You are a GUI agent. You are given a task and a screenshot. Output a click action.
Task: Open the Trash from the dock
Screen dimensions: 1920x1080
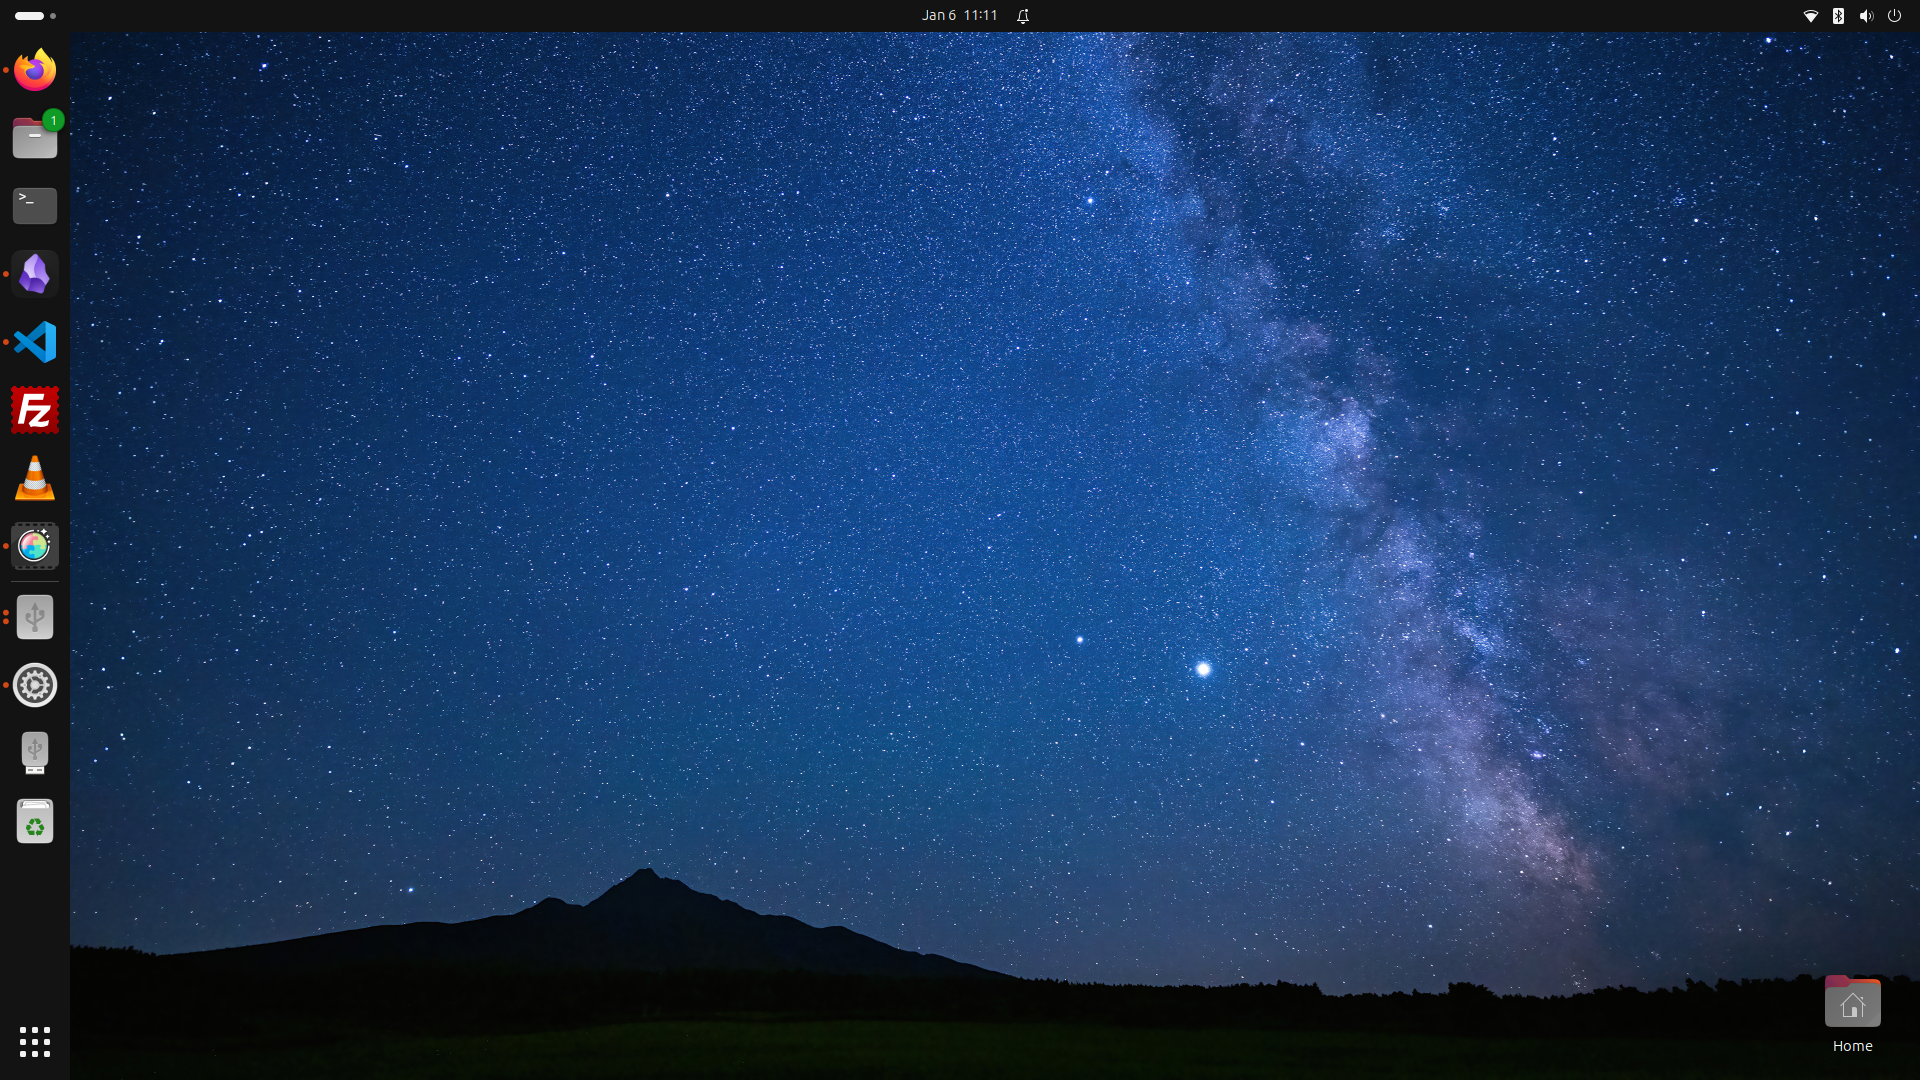point(35,821)
